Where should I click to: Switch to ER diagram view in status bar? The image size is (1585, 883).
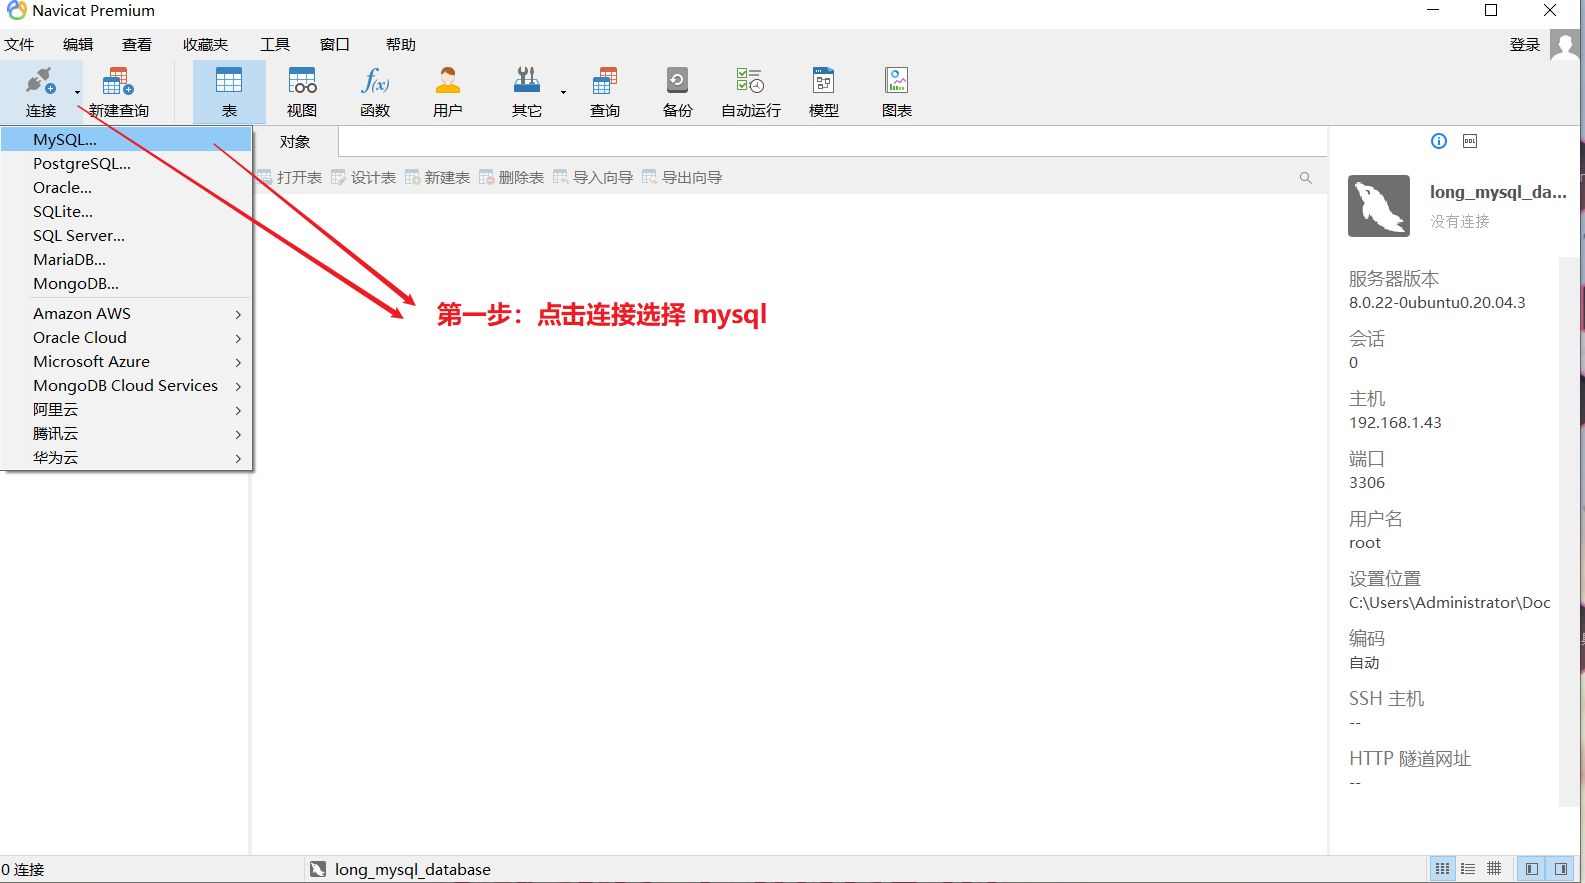tap(1494, 869)
